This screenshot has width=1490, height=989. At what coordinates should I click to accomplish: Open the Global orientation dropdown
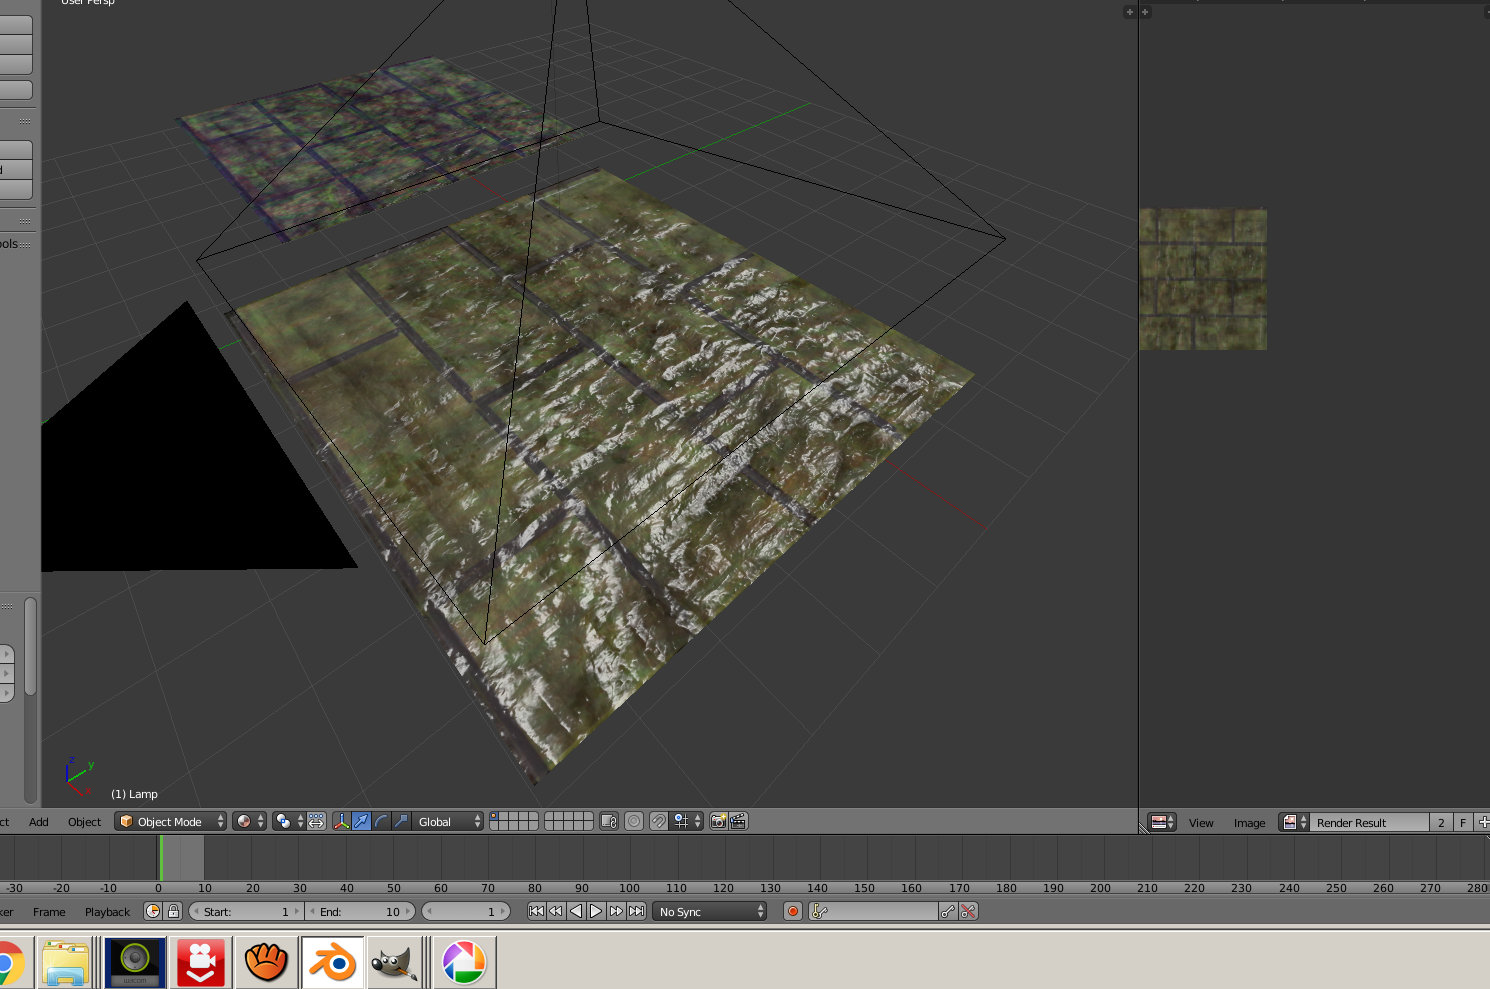(x=449, y=821)
